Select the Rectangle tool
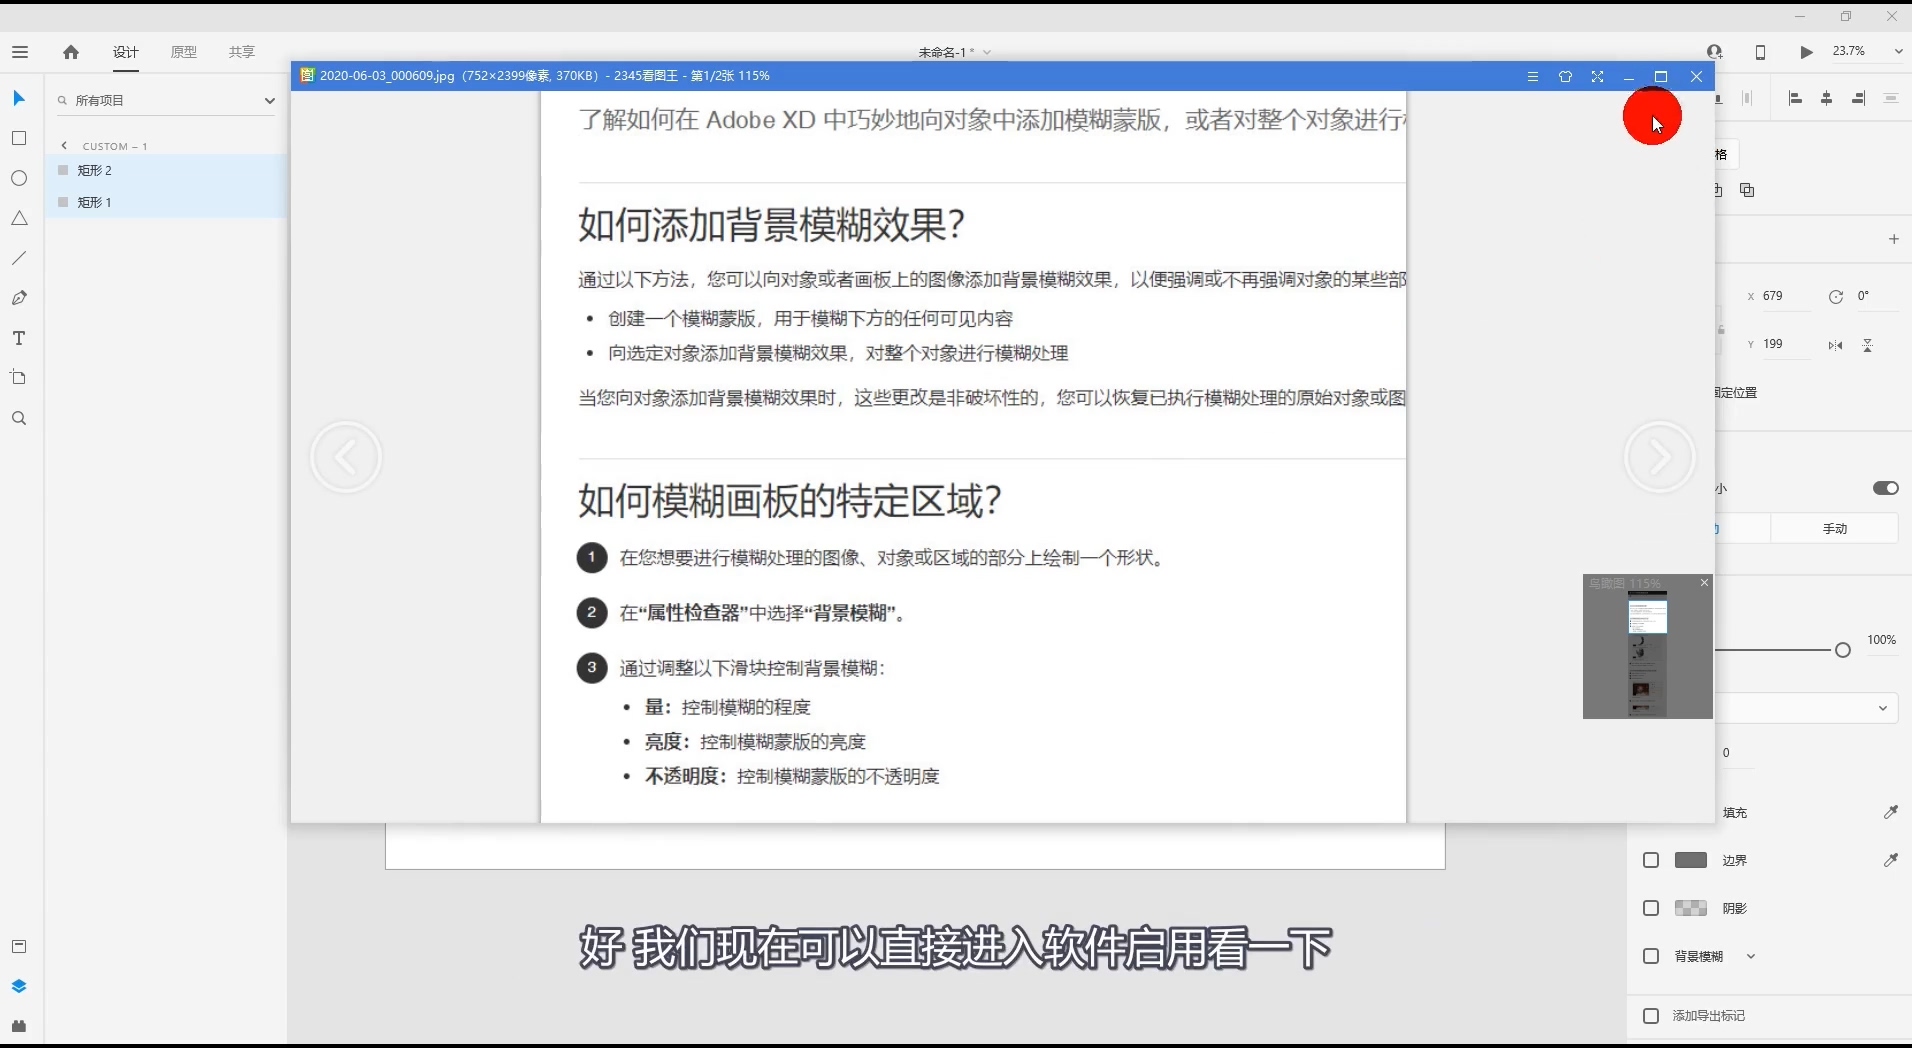Image resolution: width=1912 pixels, height=1048 pixels. click(x=19, y=138)
